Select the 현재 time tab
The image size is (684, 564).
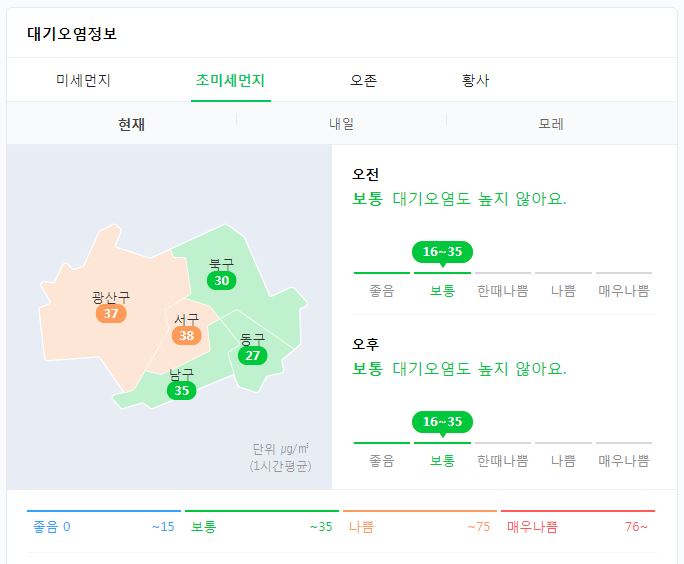[x=131, y=124]
